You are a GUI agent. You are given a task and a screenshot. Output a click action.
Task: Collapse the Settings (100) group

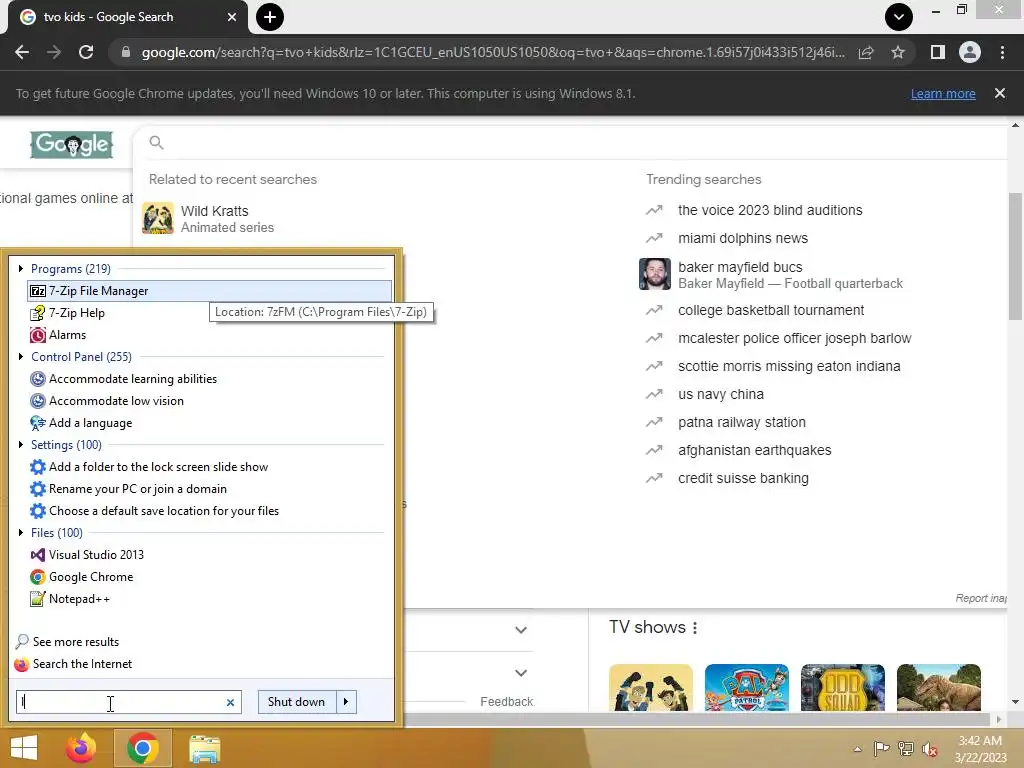(x=21, y=445)
